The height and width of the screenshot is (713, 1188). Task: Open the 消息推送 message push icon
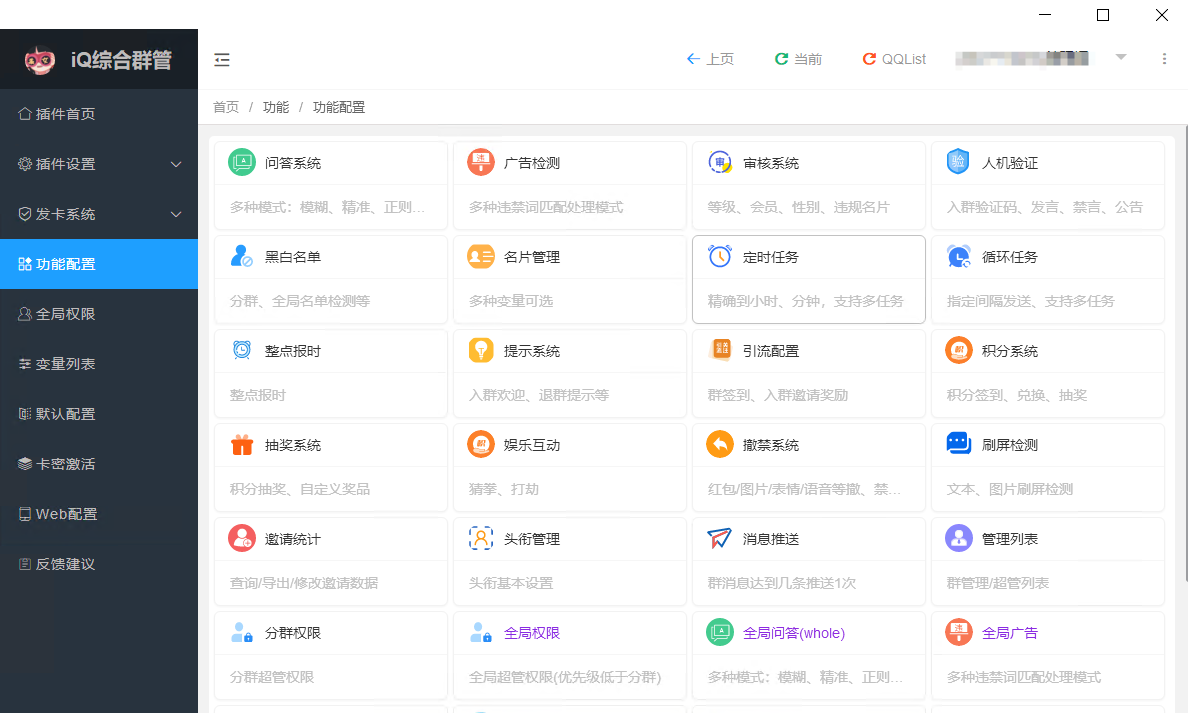point(719,538)
